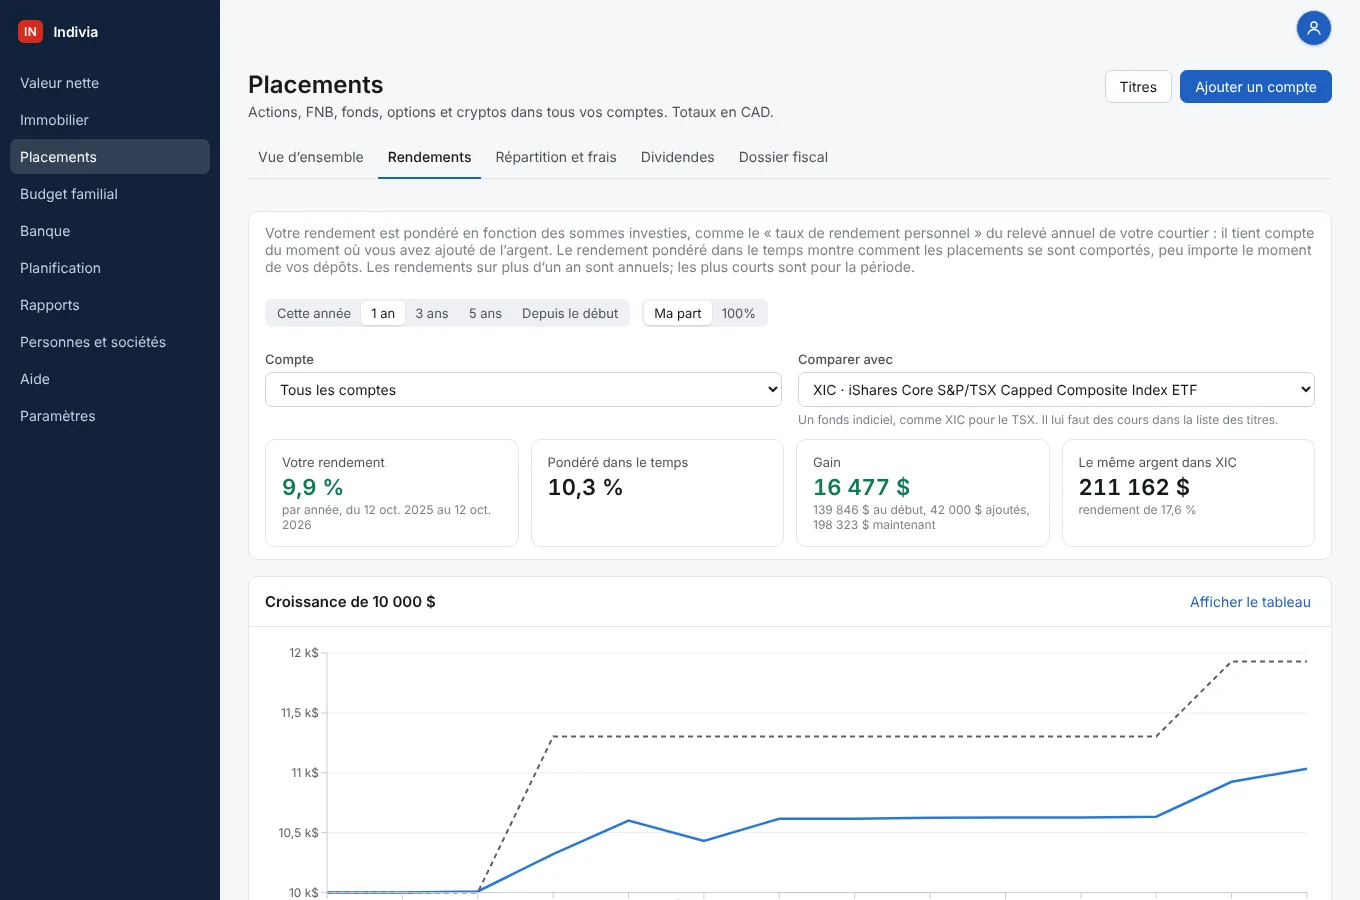This screenshot has height=900, width=1360.
Task: Click the Placements page heading
Action: (316, 85)
